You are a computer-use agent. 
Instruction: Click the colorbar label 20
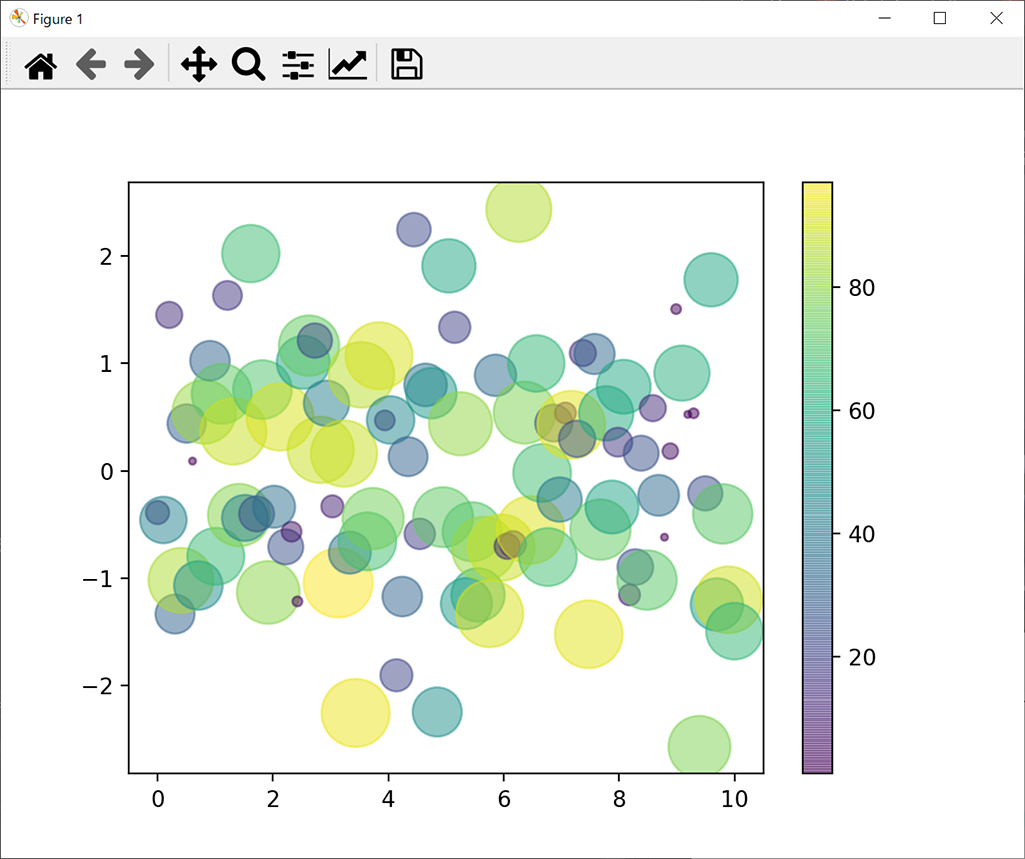pos(862,657)
